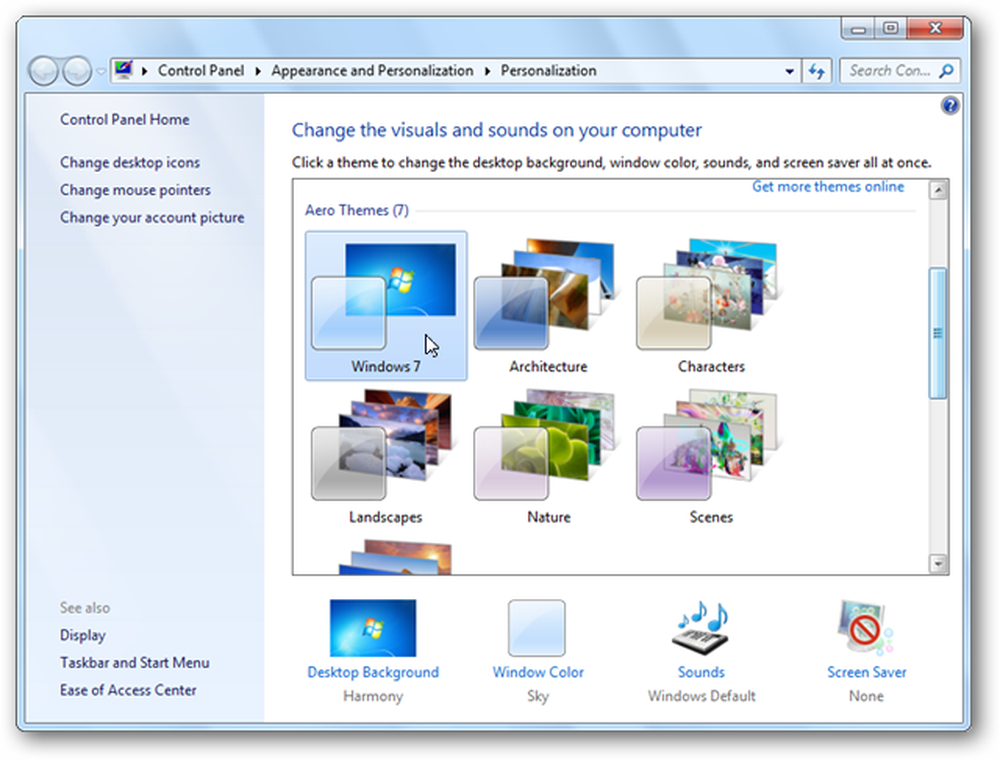Click the Windows Default sound scheme text
Viewport: 1000px width, 760px height.
coord(702,696)
